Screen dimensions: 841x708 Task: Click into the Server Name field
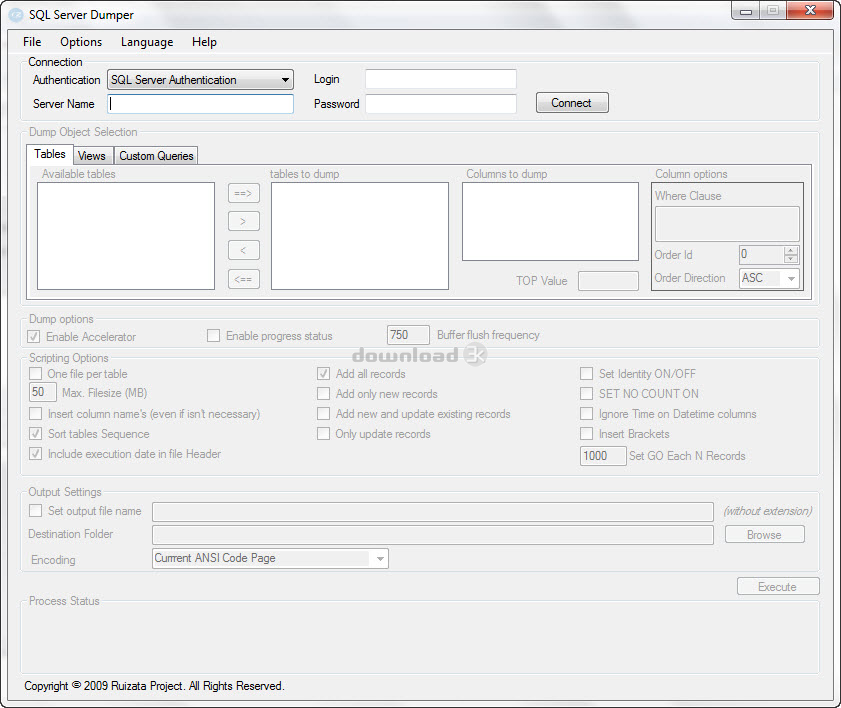200,104
